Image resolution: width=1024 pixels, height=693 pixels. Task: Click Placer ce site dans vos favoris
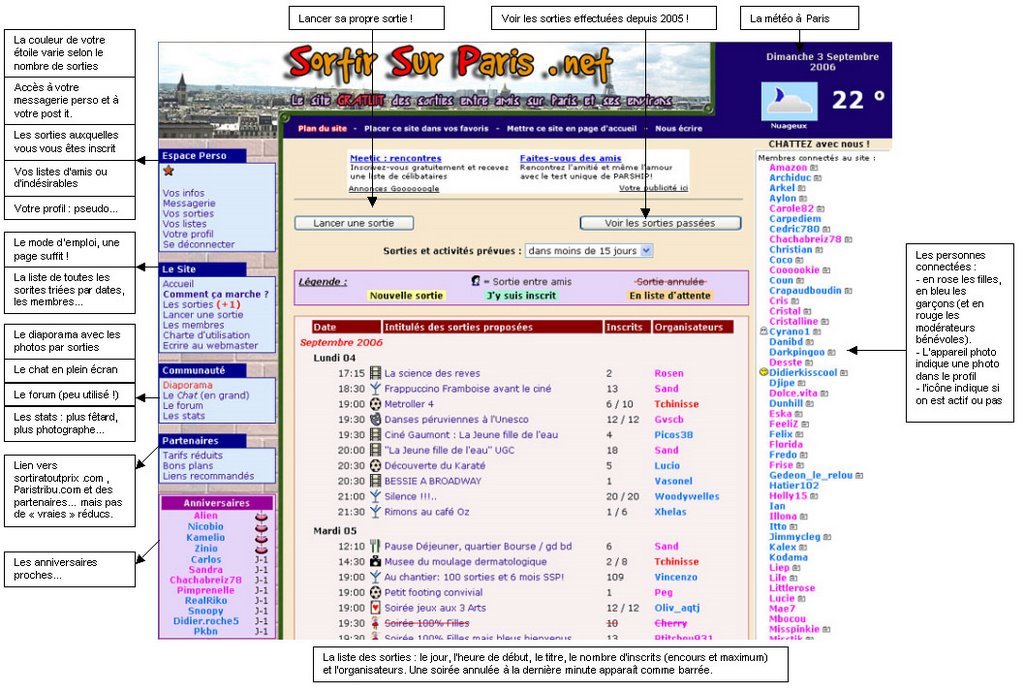[x=426, y=129]
